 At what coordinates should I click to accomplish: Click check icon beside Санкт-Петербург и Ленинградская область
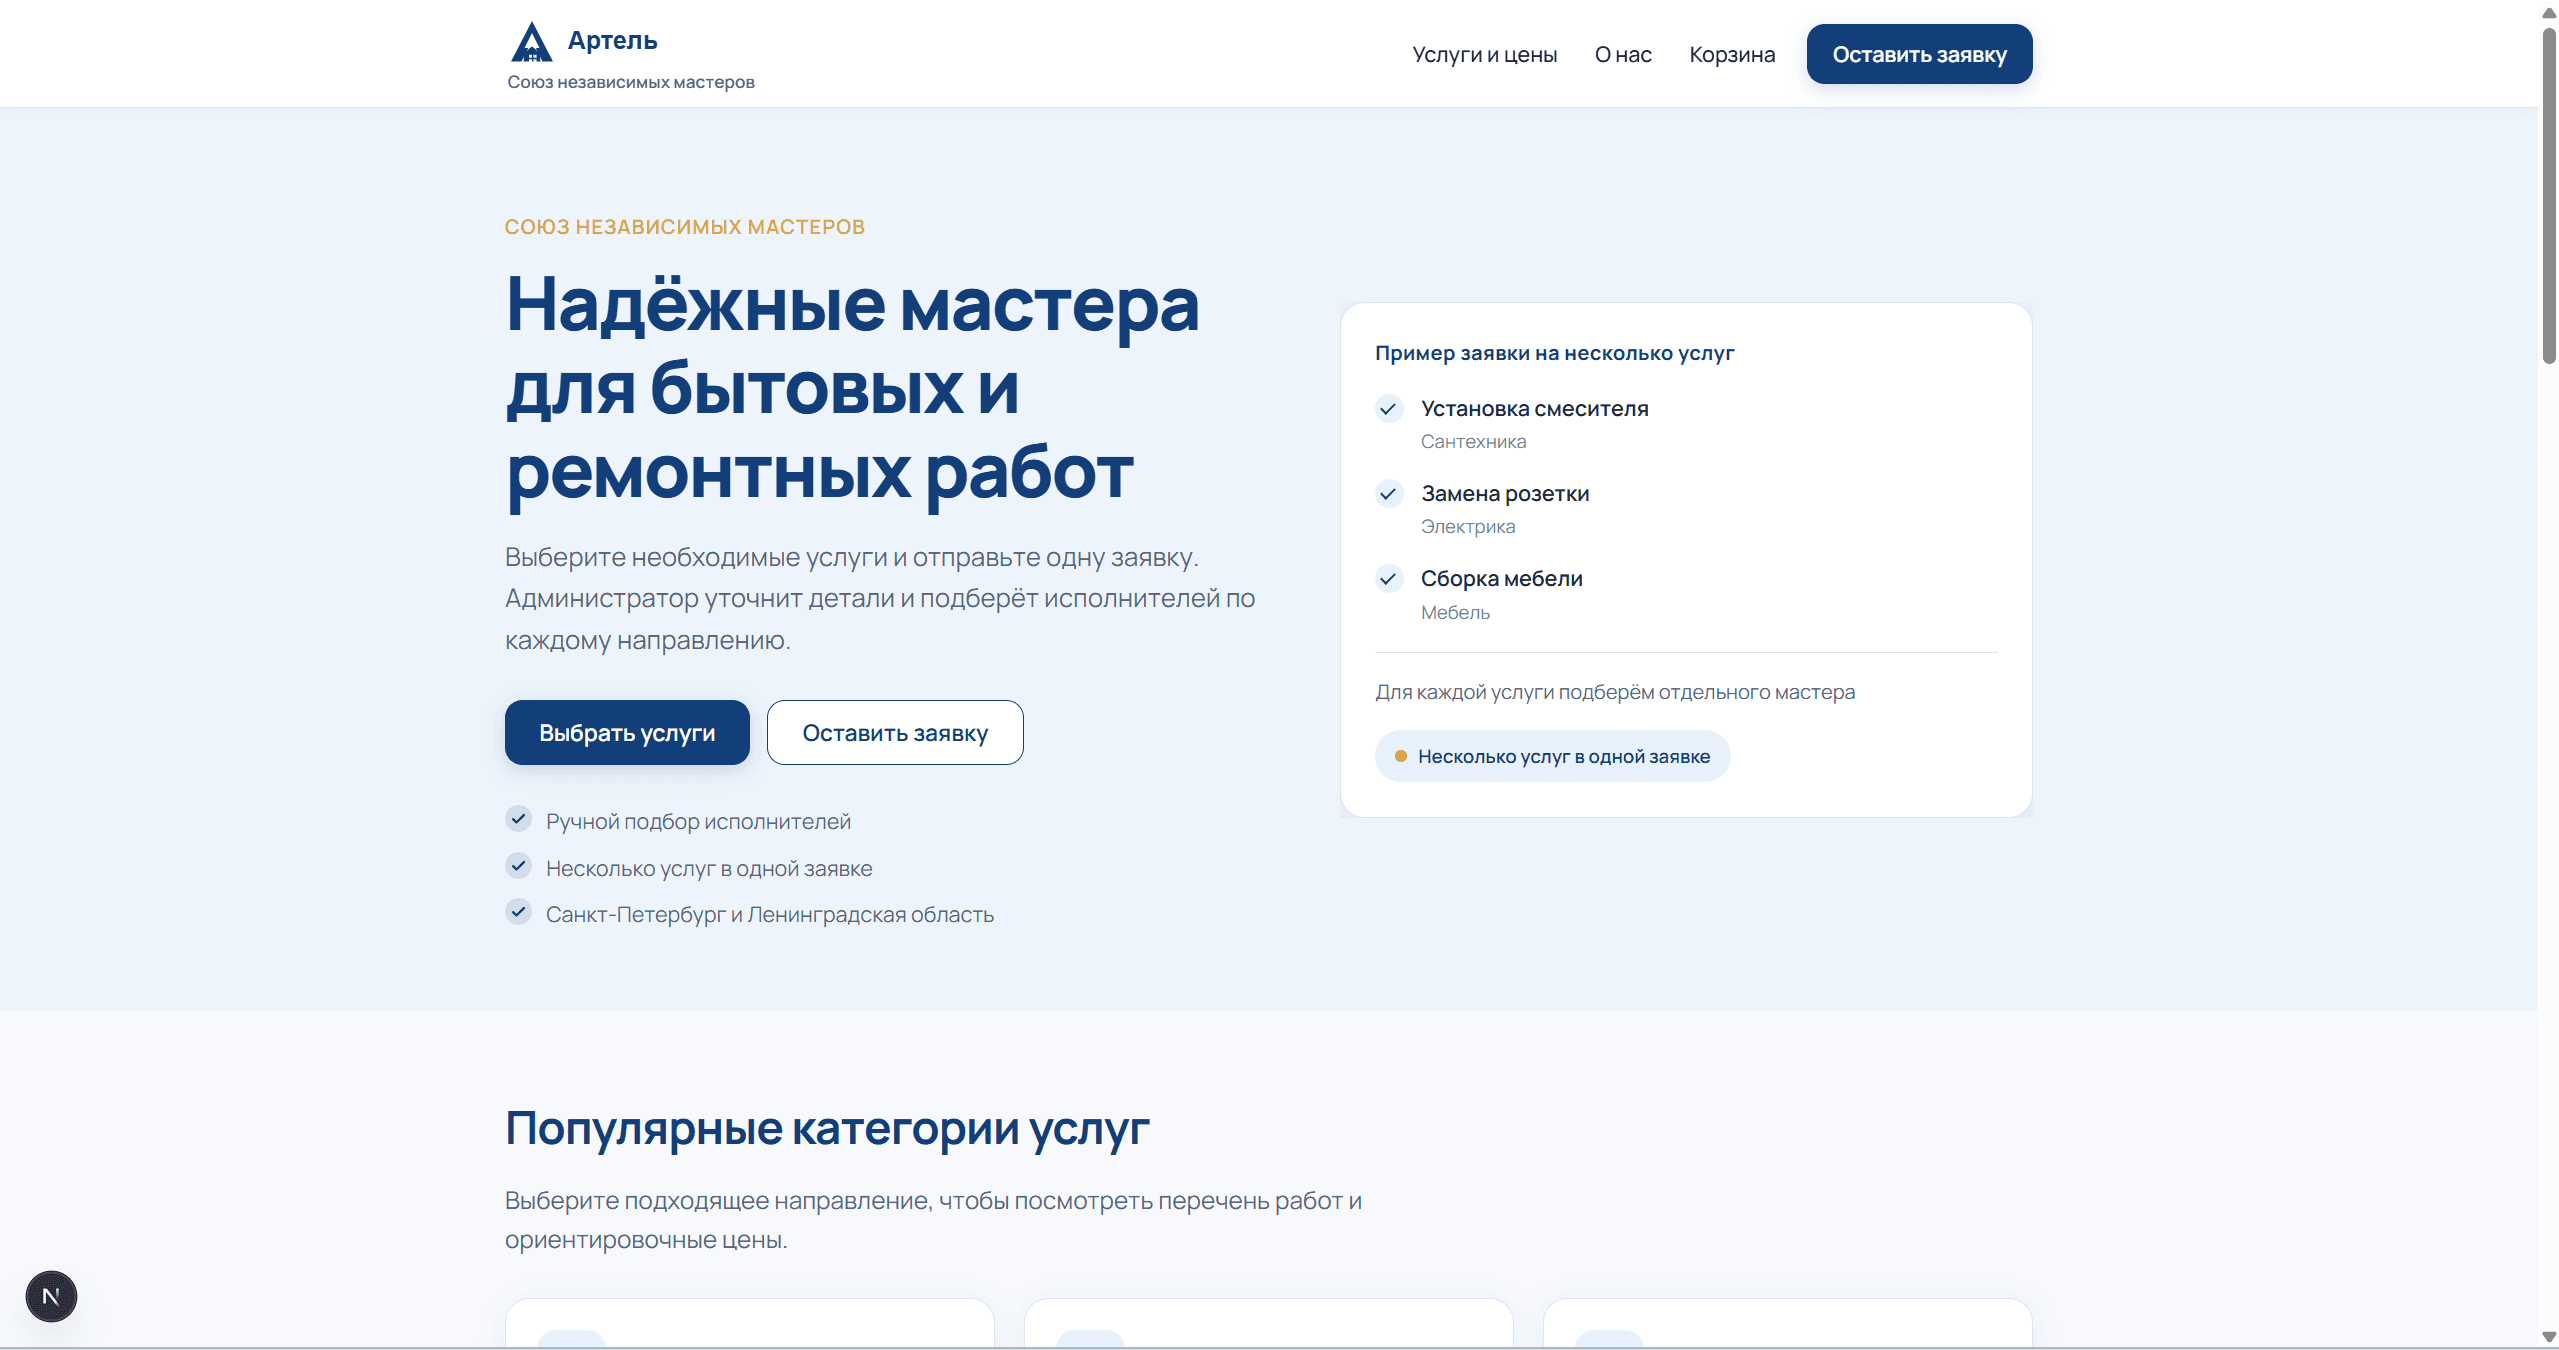click(x=518, y=912)
